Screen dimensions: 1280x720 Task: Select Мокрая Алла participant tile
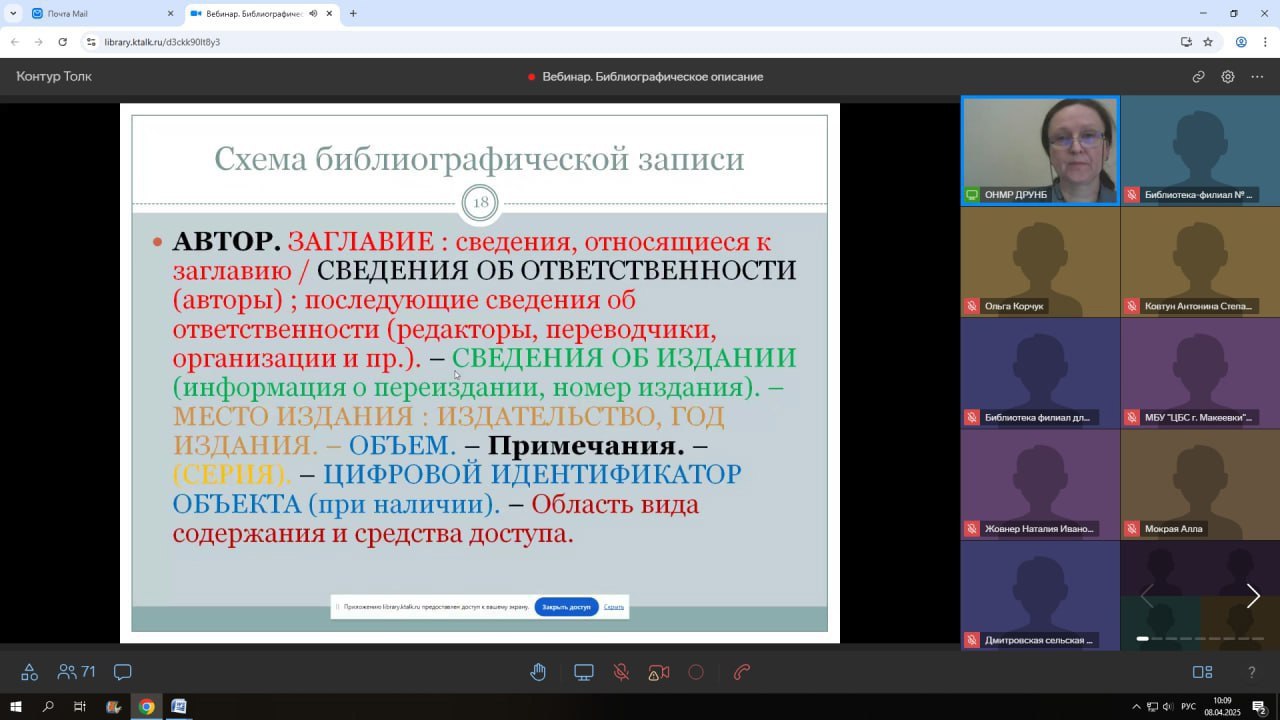(1200, 484)
